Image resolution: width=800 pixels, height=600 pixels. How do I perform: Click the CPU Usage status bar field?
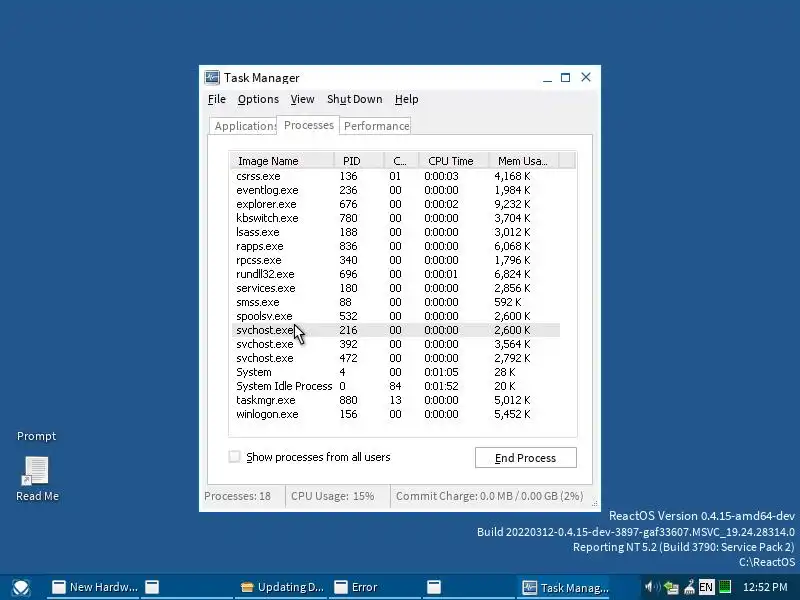click(x=337, y=496)
